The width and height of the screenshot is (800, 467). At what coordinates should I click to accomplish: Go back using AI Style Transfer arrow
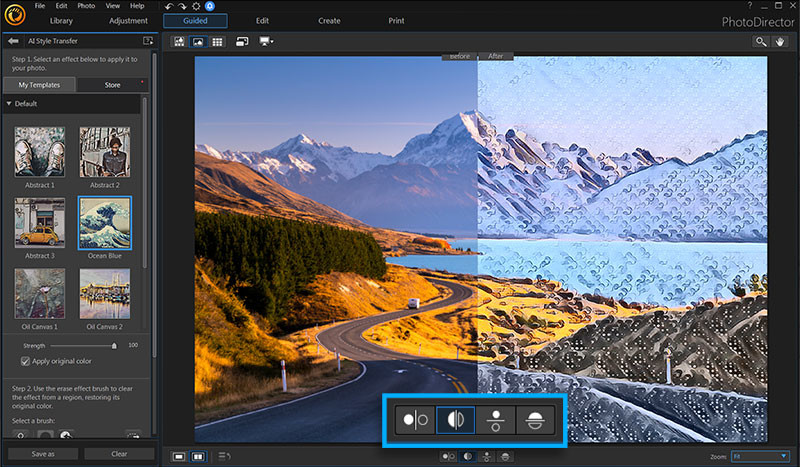[x=13, y=41]
